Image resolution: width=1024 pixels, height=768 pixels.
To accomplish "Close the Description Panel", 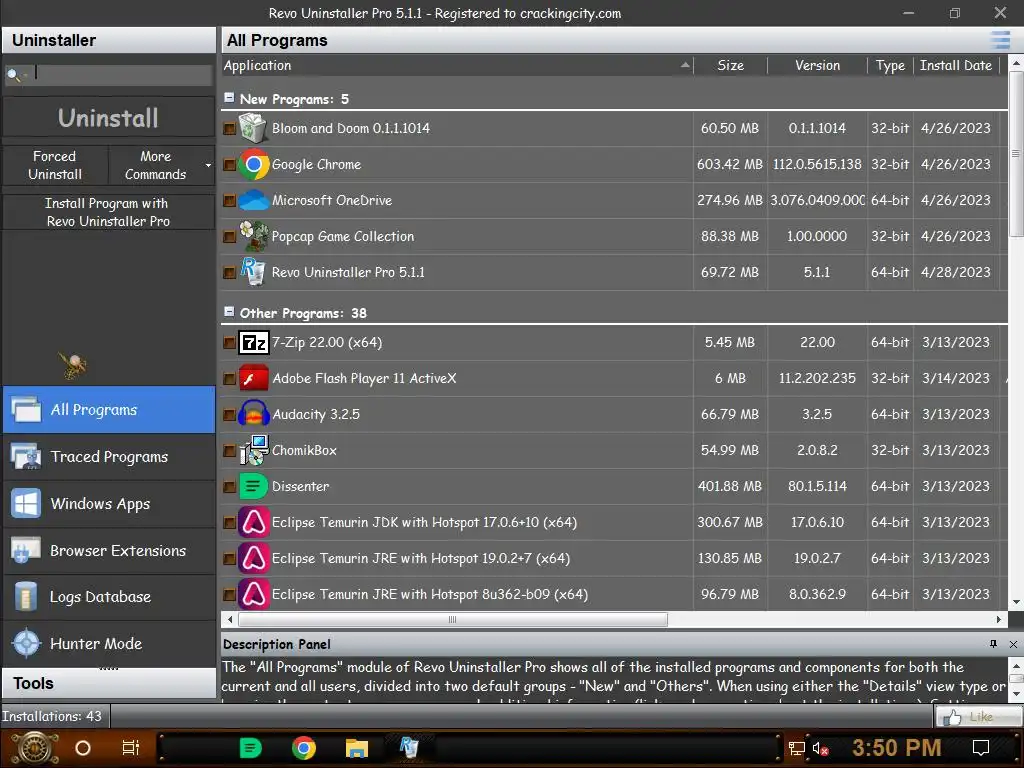I will tap(1013, 645).
